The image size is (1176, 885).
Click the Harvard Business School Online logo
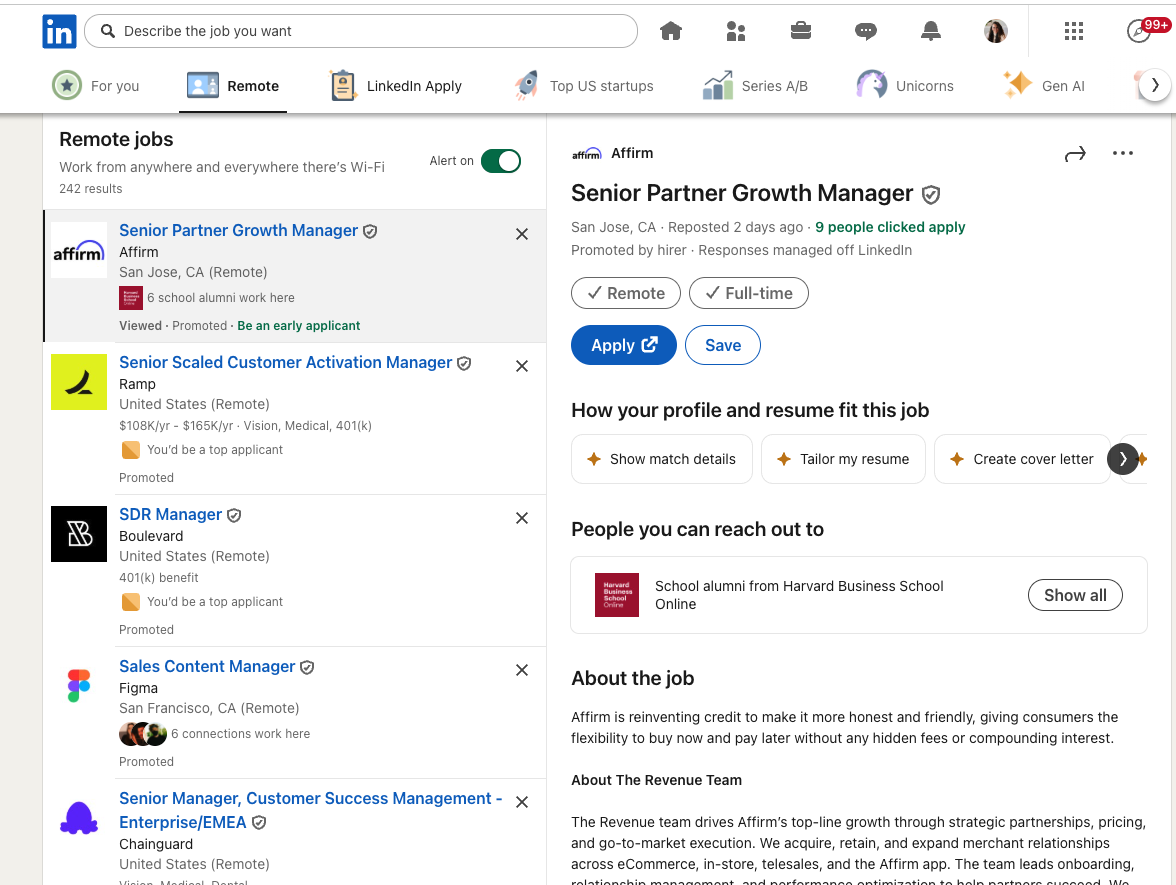[x=616, y=595]
